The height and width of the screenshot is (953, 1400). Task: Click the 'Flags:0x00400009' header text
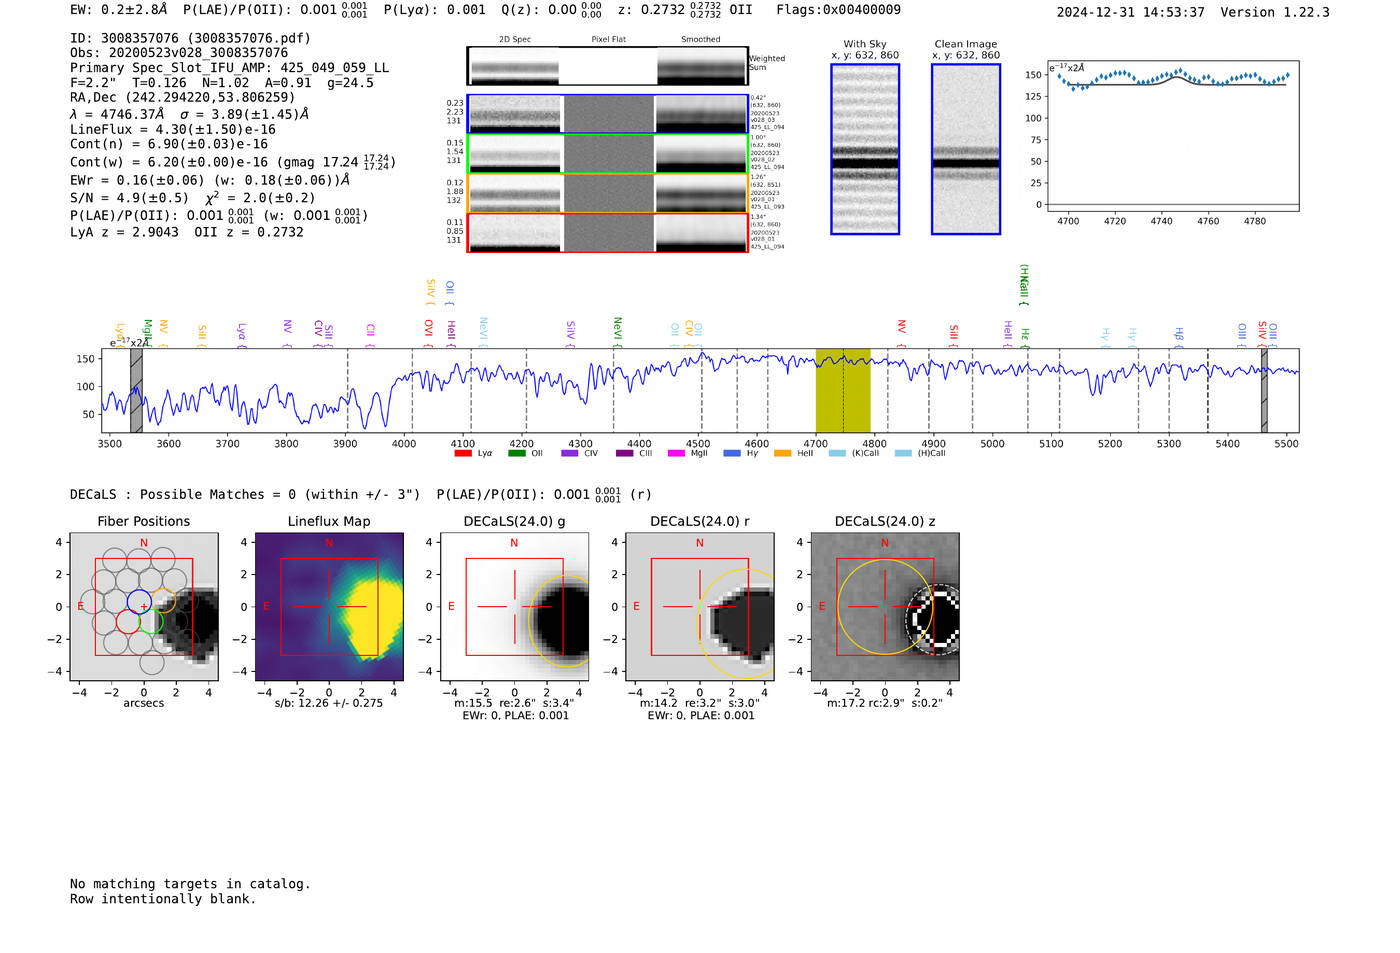(x=838, y=10)
